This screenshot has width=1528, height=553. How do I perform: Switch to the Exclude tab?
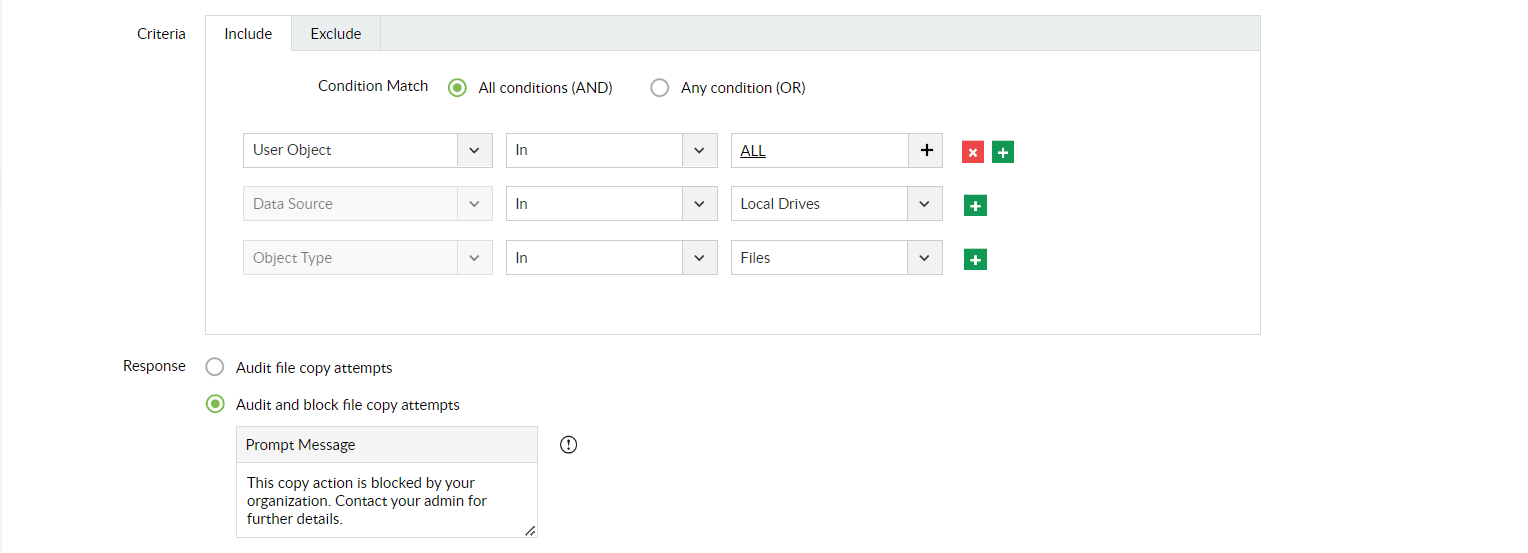(336, 33)
